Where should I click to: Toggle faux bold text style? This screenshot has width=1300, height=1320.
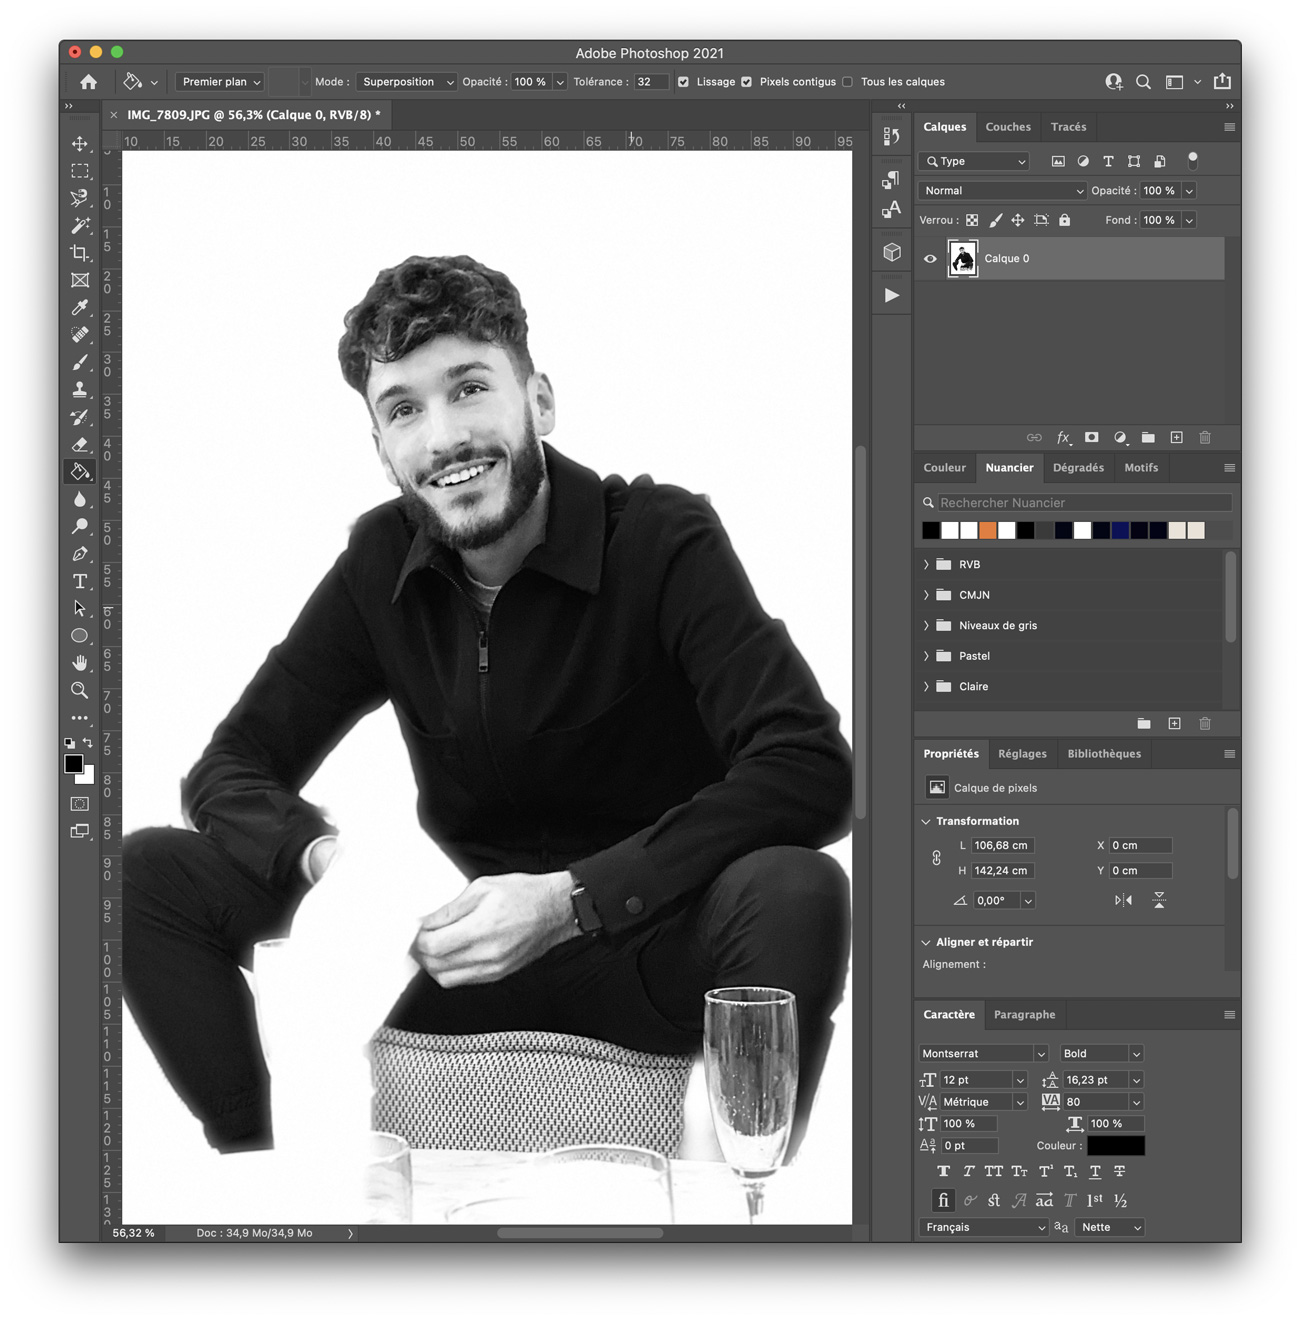click(943, 1171)
